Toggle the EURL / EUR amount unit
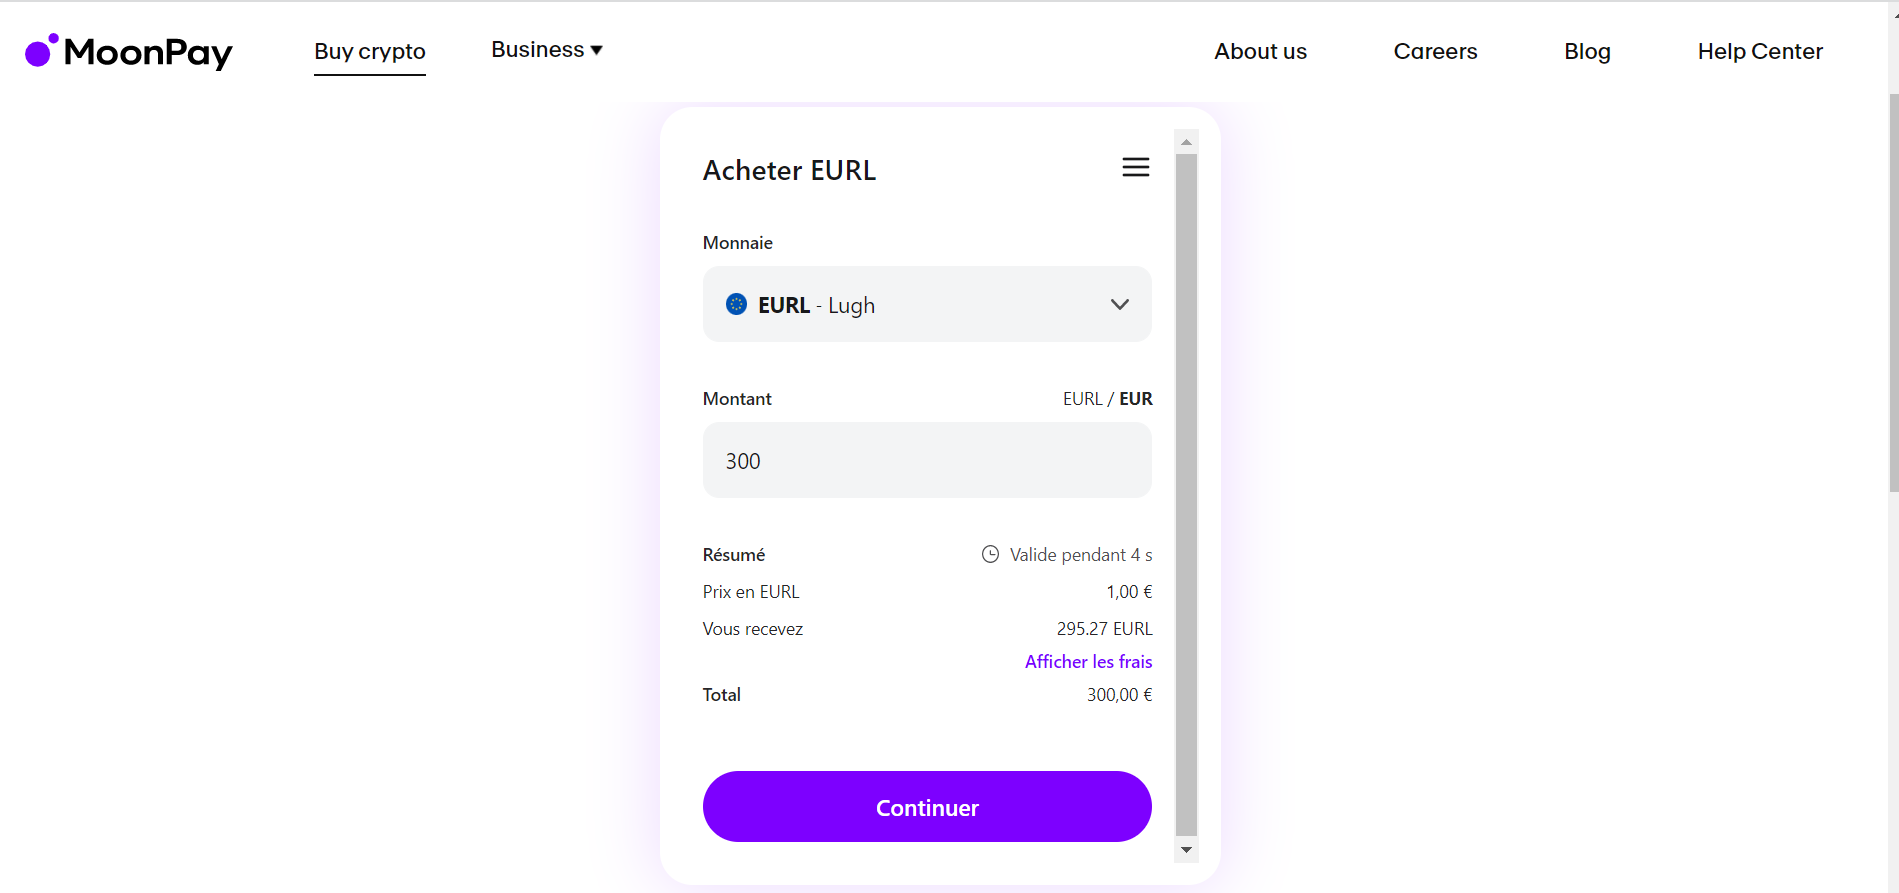This screenshot has height=893, width=1899. (x=1107, y=399)
